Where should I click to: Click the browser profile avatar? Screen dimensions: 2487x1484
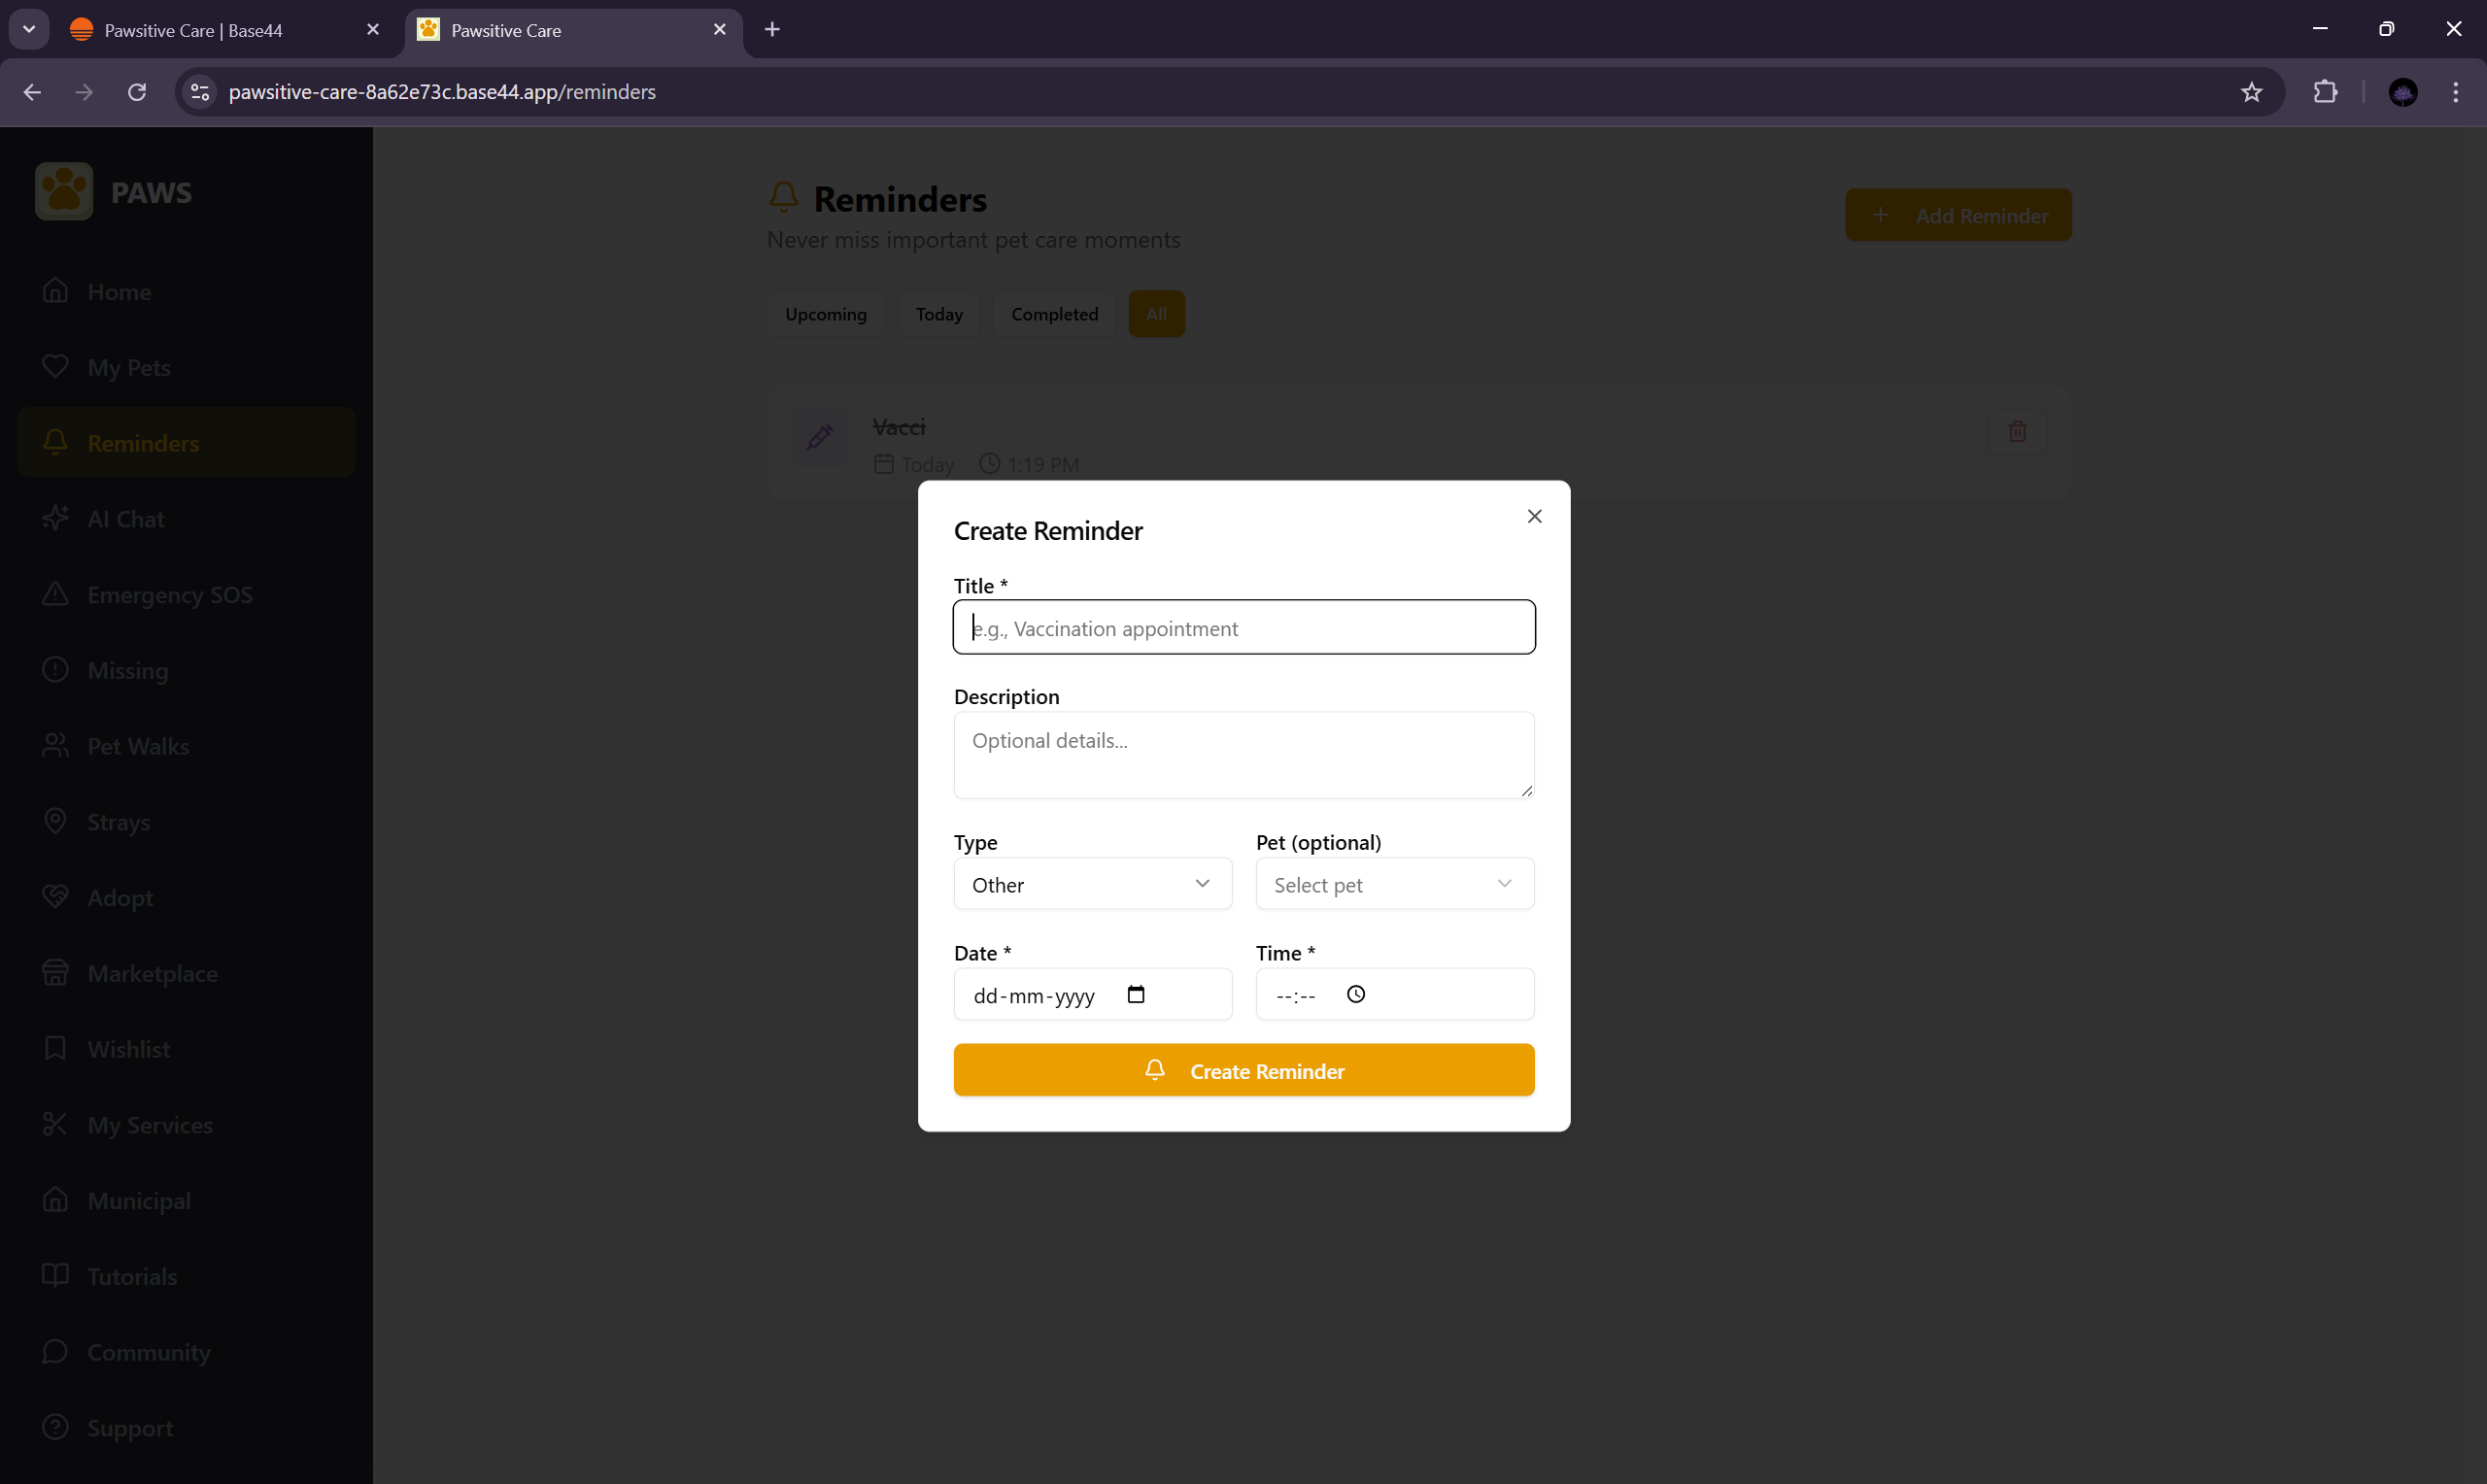[x=2402, y=92]
